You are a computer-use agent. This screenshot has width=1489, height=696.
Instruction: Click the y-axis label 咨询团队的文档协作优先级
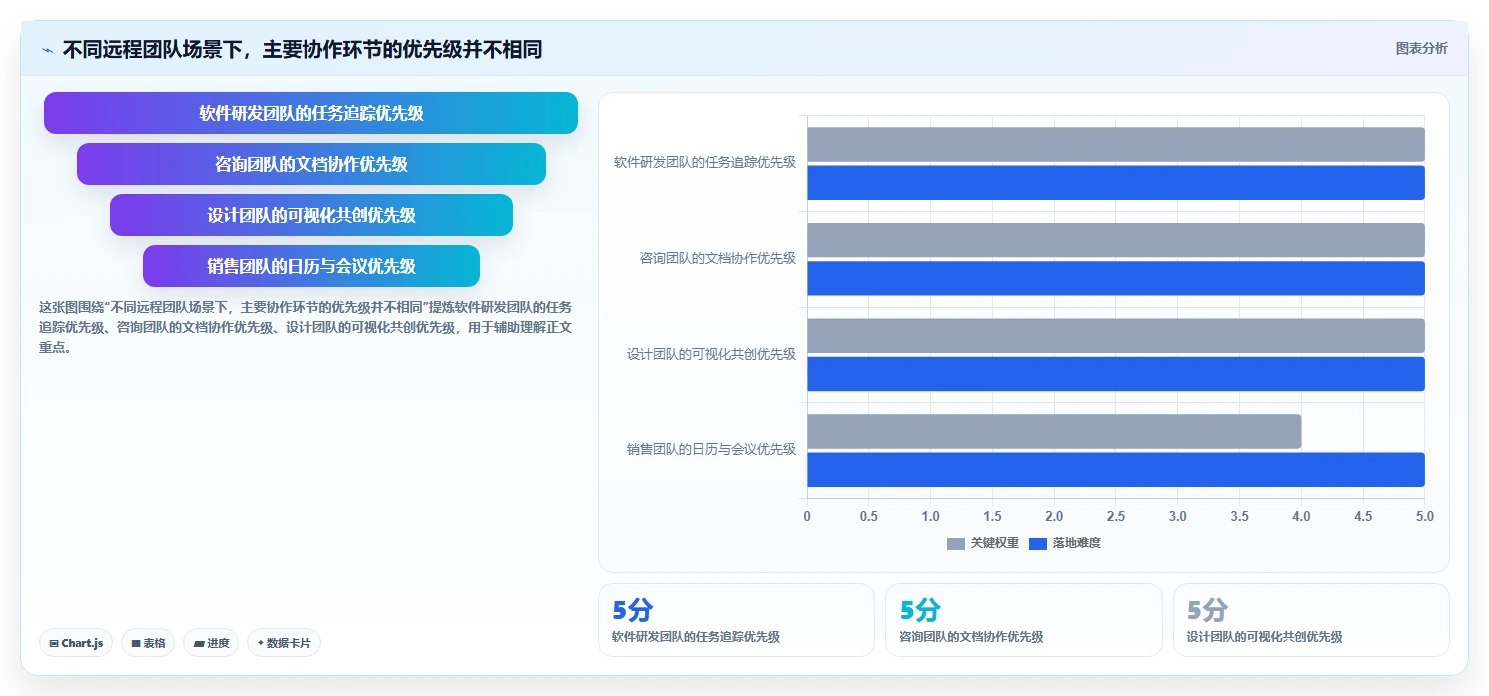[x=718, y=258]
